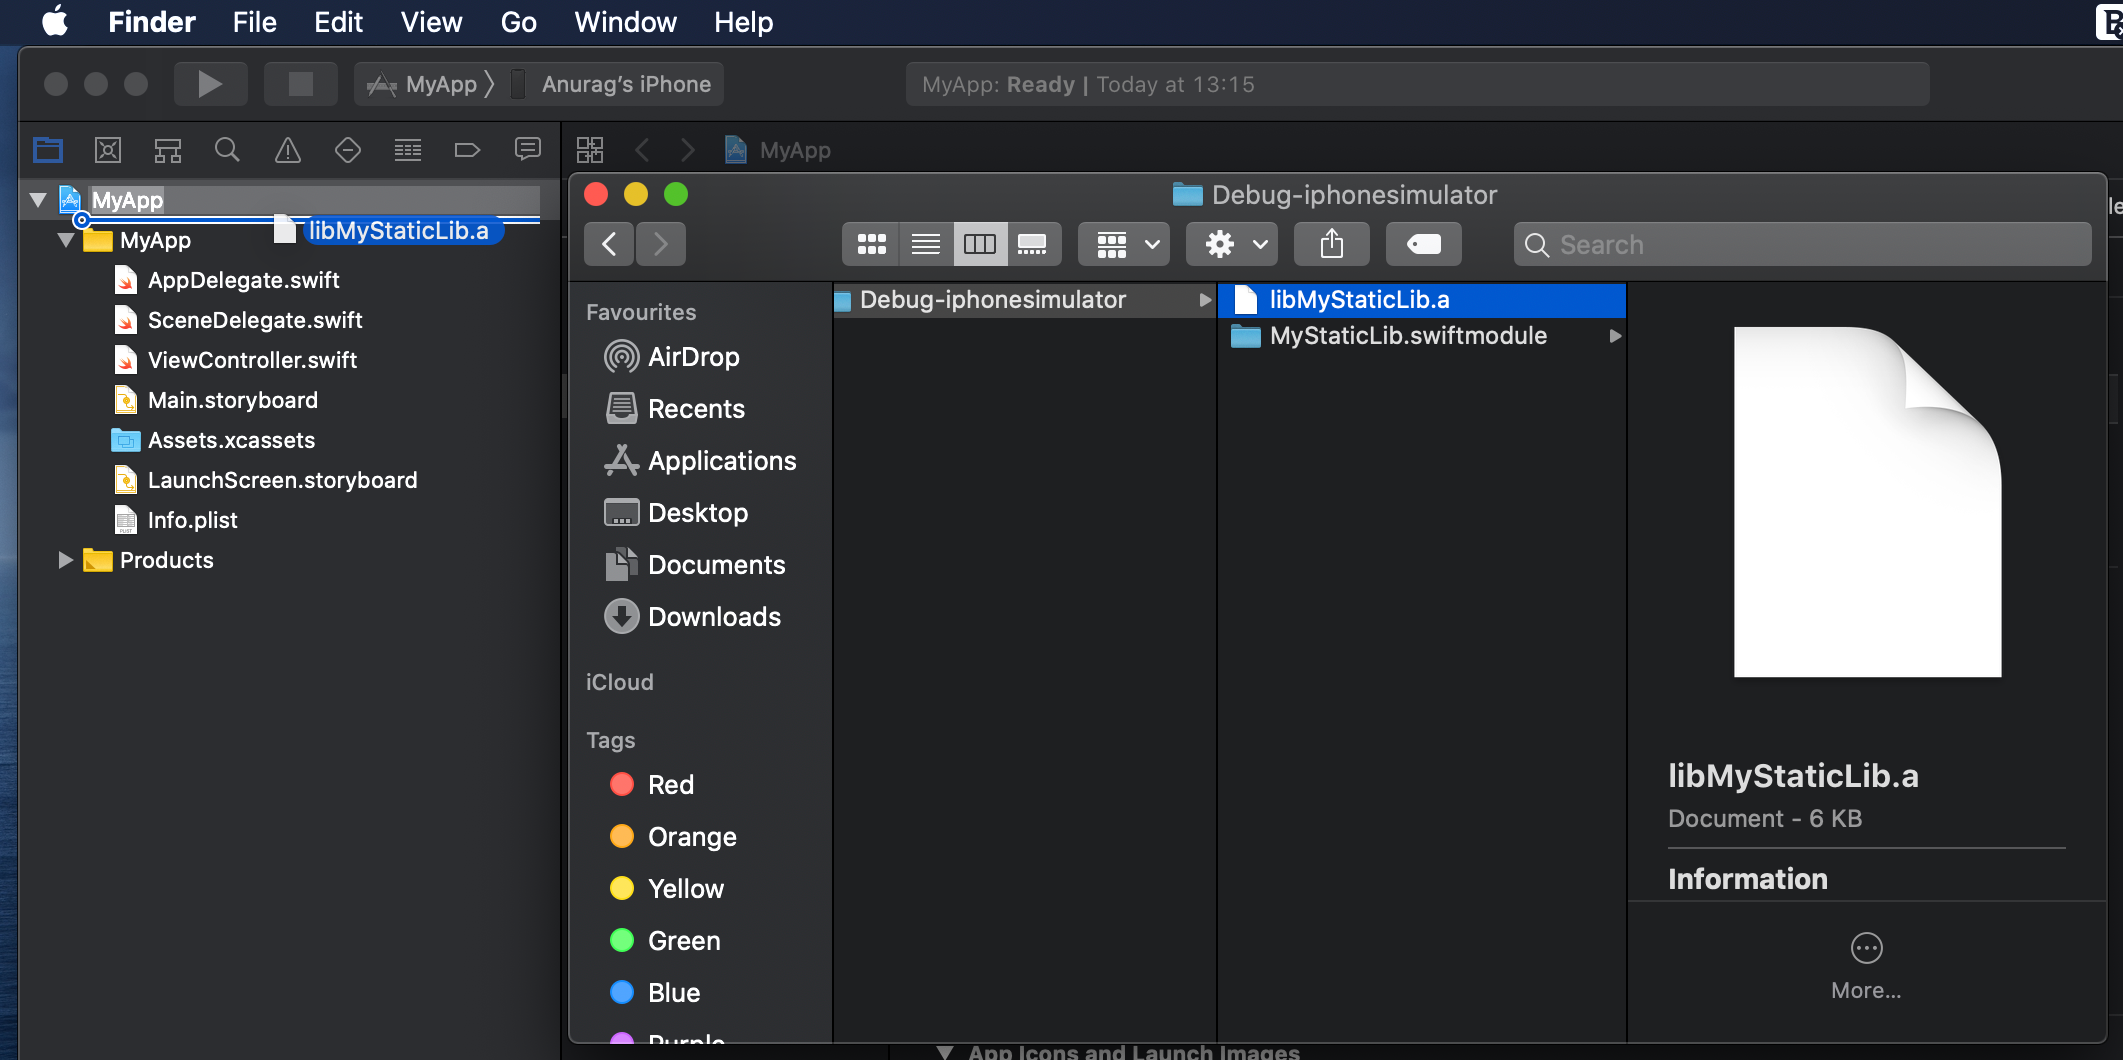
Task: Toggle the Project navigator folder icon
Action: click(x=47, y=150)
